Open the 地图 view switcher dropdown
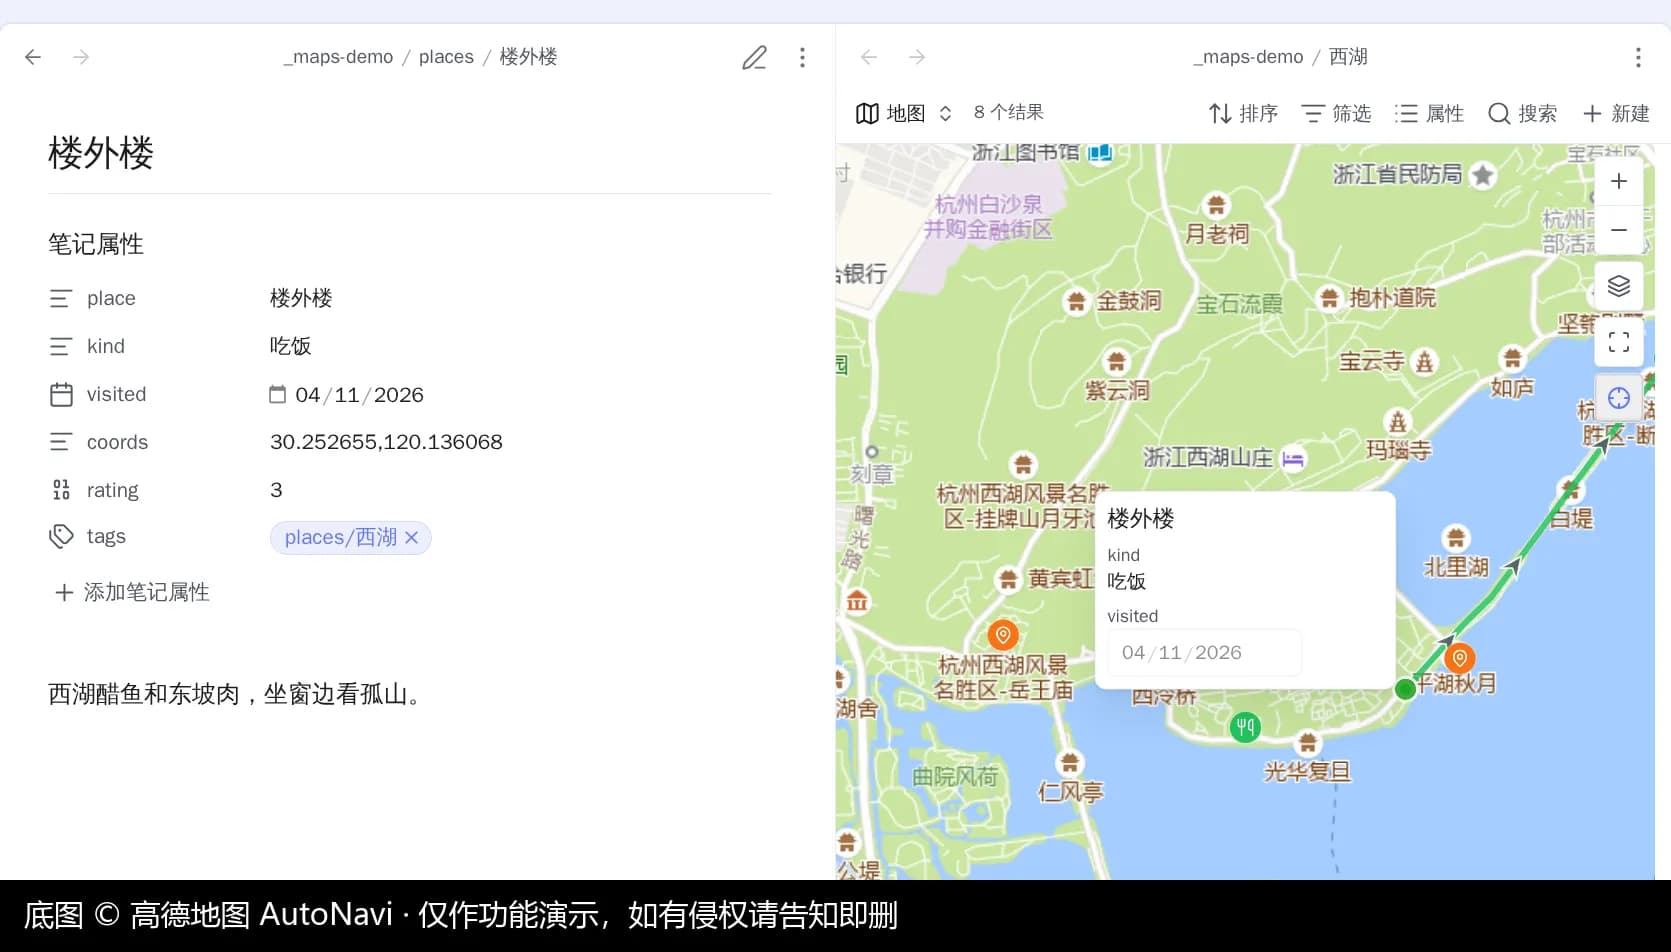Screen dimensions: 1671x952 click(x=904, y=113)
